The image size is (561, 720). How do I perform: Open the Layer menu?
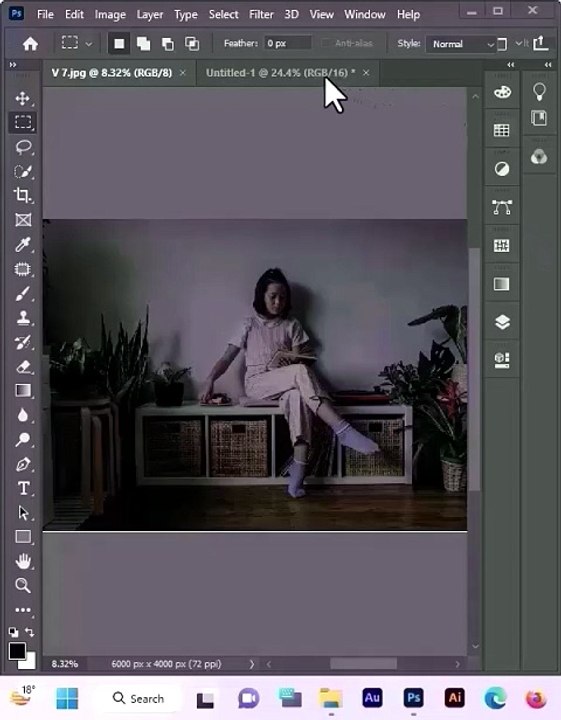(x=150, y=15)
